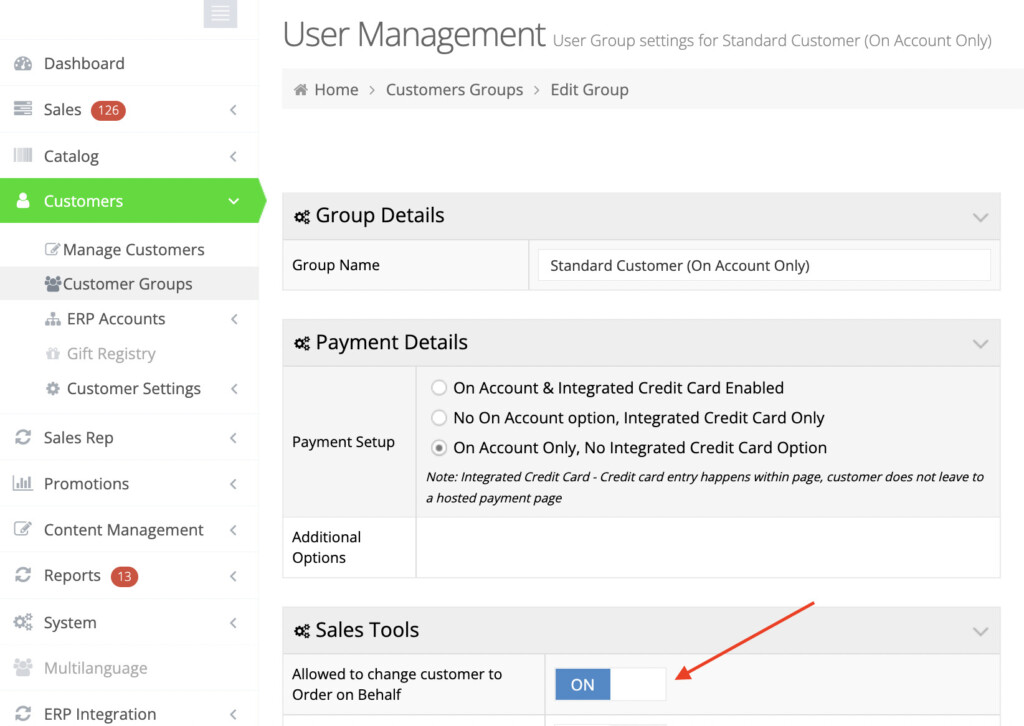Expand the Sales submenu chevron
This screenshot has height=726, width=1024.
pos(233,110)
